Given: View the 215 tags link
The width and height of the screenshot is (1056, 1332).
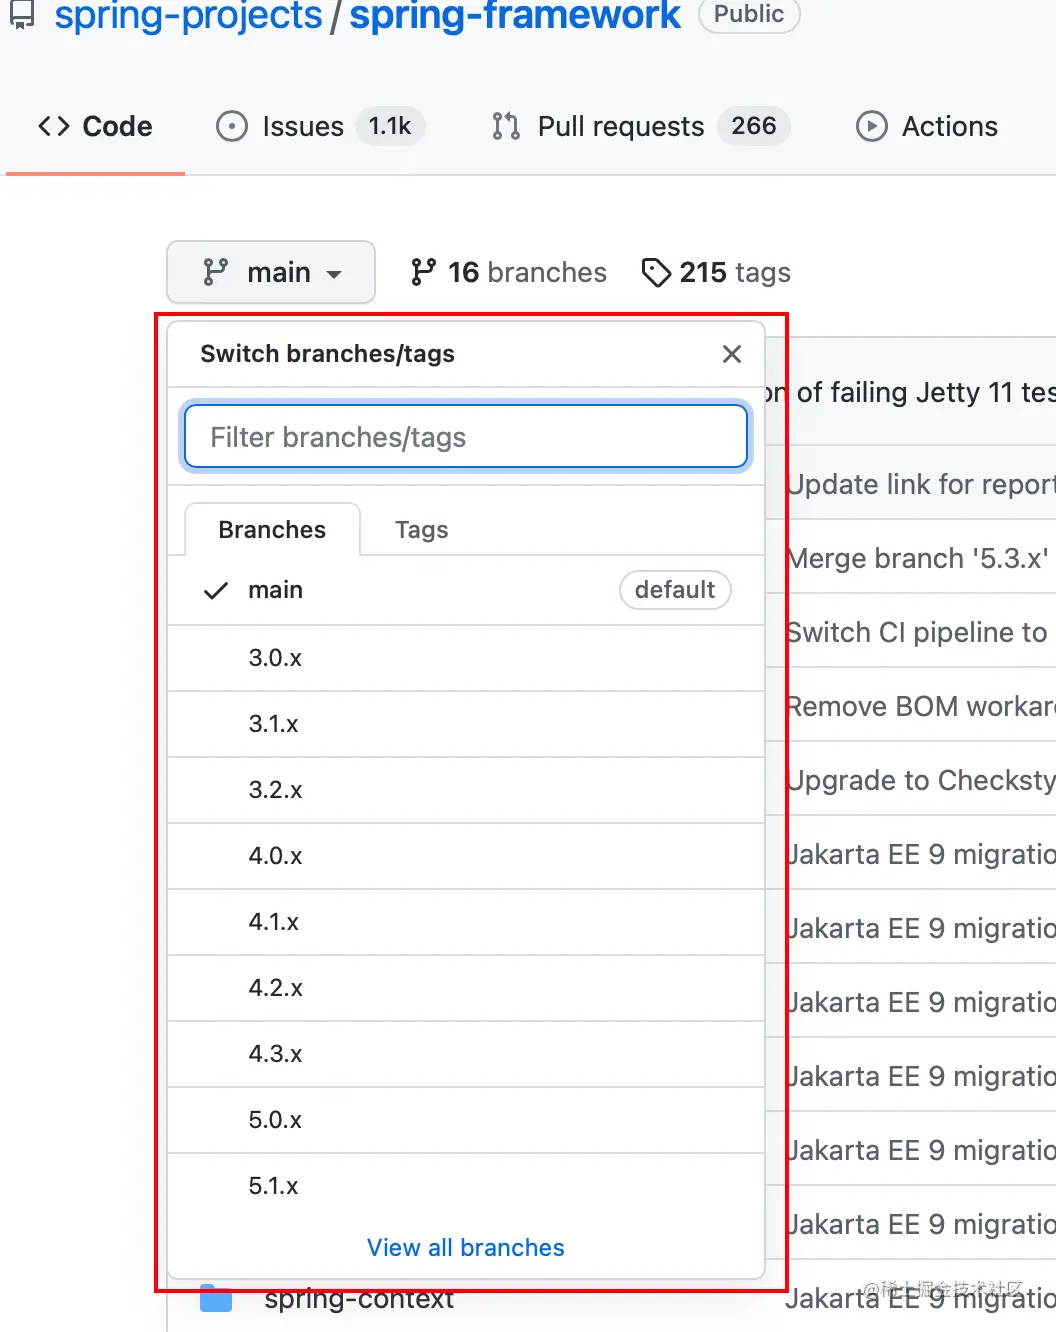Looking at the screenshot, I should [716, 272].
